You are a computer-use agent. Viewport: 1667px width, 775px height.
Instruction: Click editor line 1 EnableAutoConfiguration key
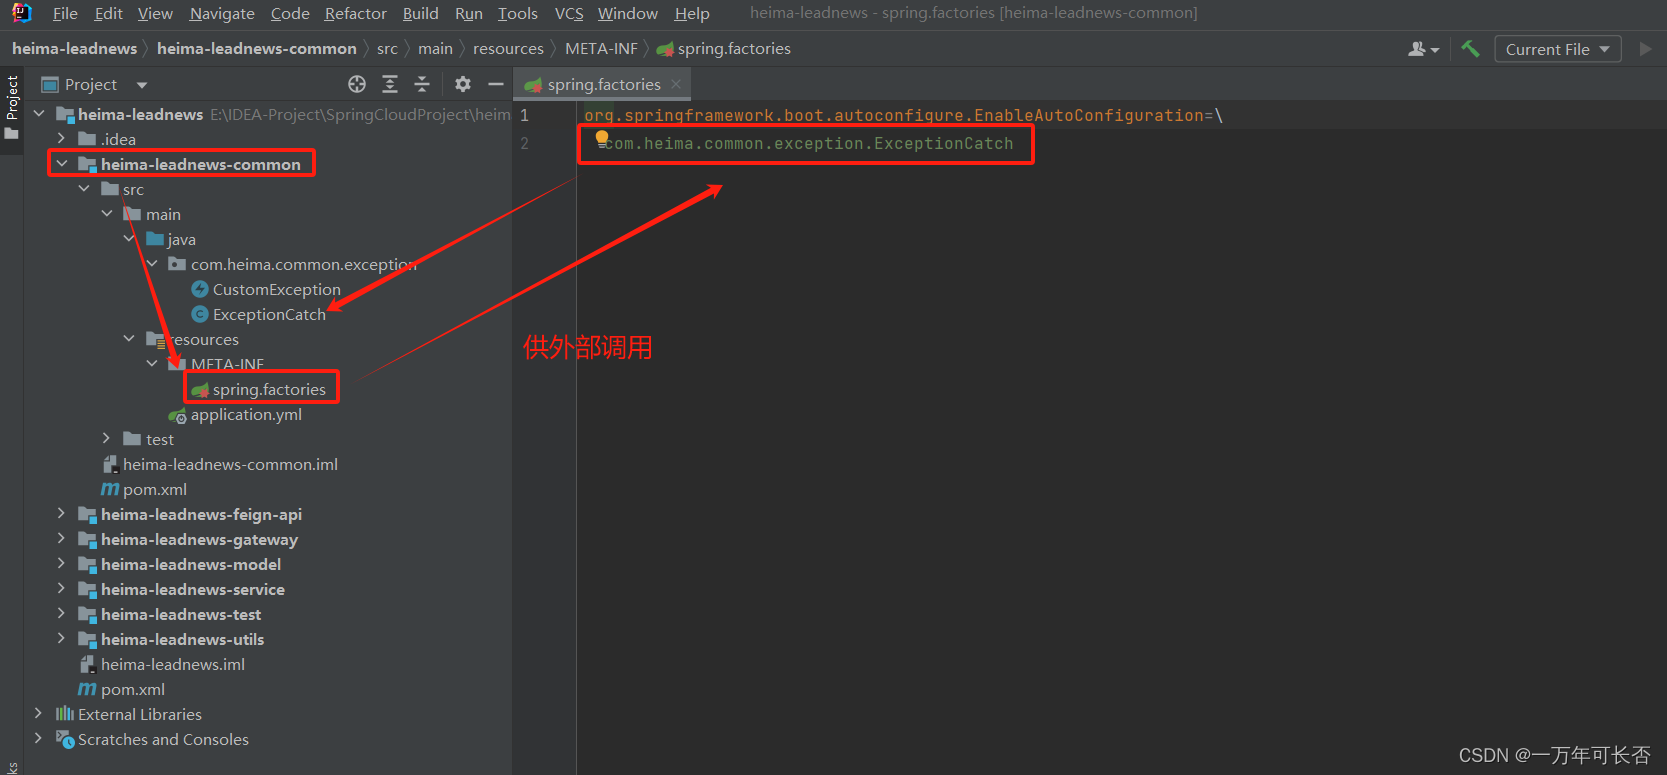(903, 115)
